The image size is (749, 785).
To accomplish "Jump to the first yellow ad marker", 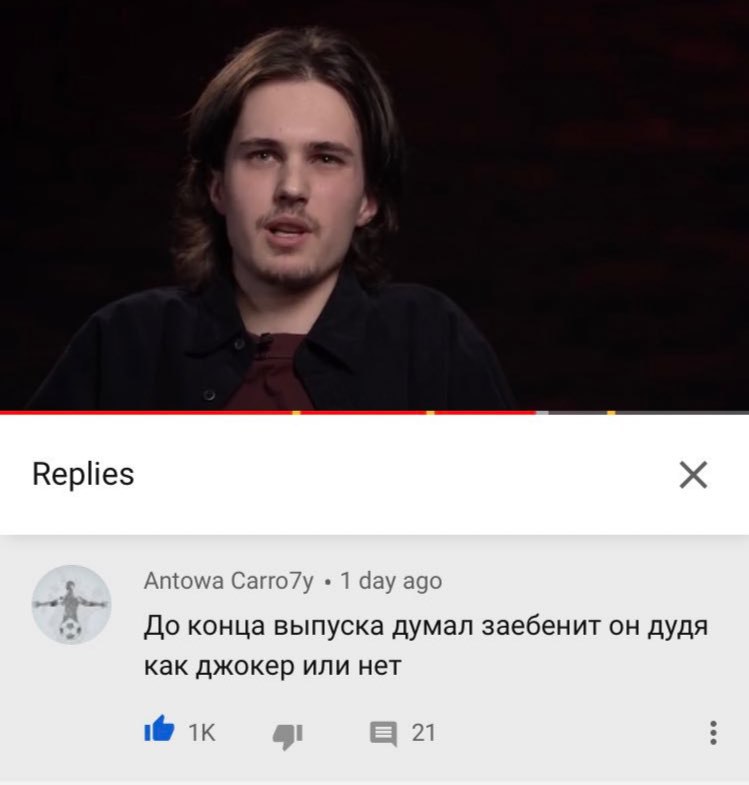I will point(296,413).
